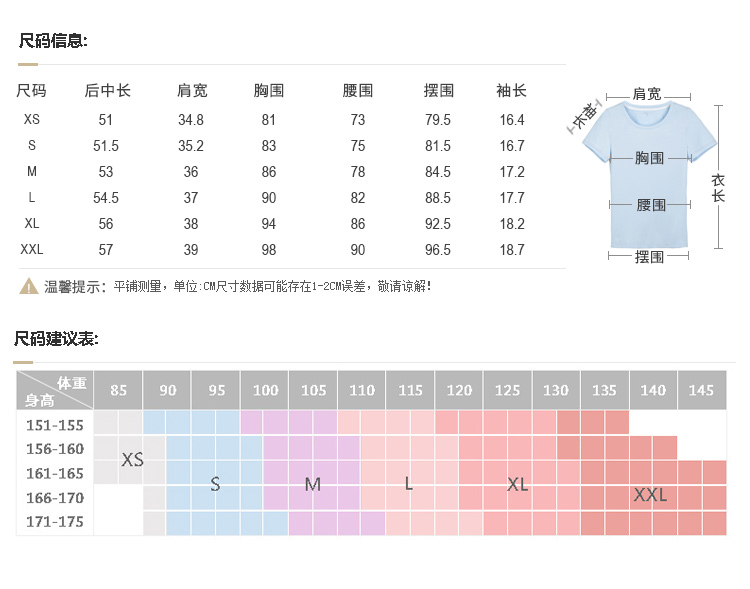The image size is (750, 589).
Task: Select the 171-175 height row label
Action: tap(56, 522)
